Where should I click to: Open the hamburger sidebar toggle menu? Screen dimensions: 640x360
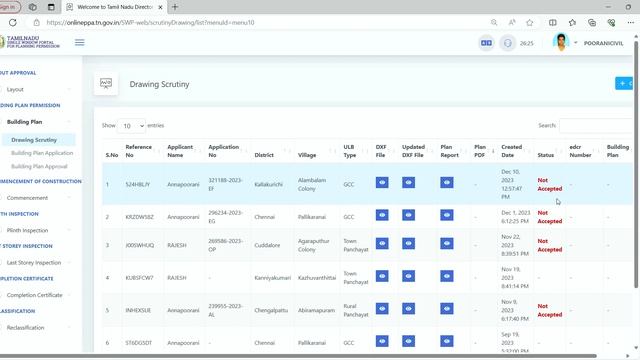(x=80, y=42)
